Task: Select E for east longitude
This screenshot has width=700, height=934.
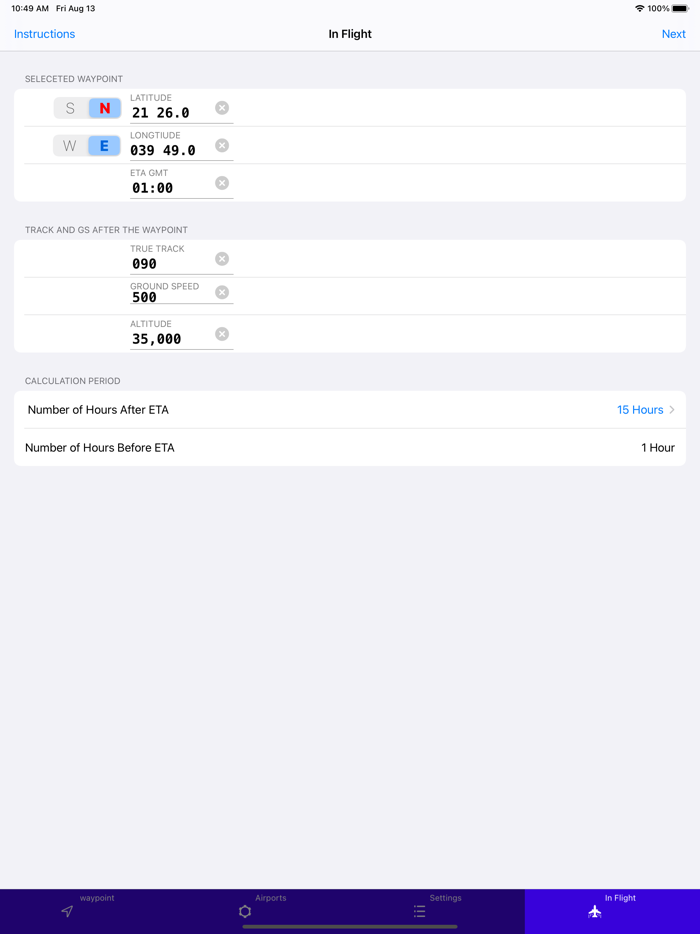Action: coord(104,146)
